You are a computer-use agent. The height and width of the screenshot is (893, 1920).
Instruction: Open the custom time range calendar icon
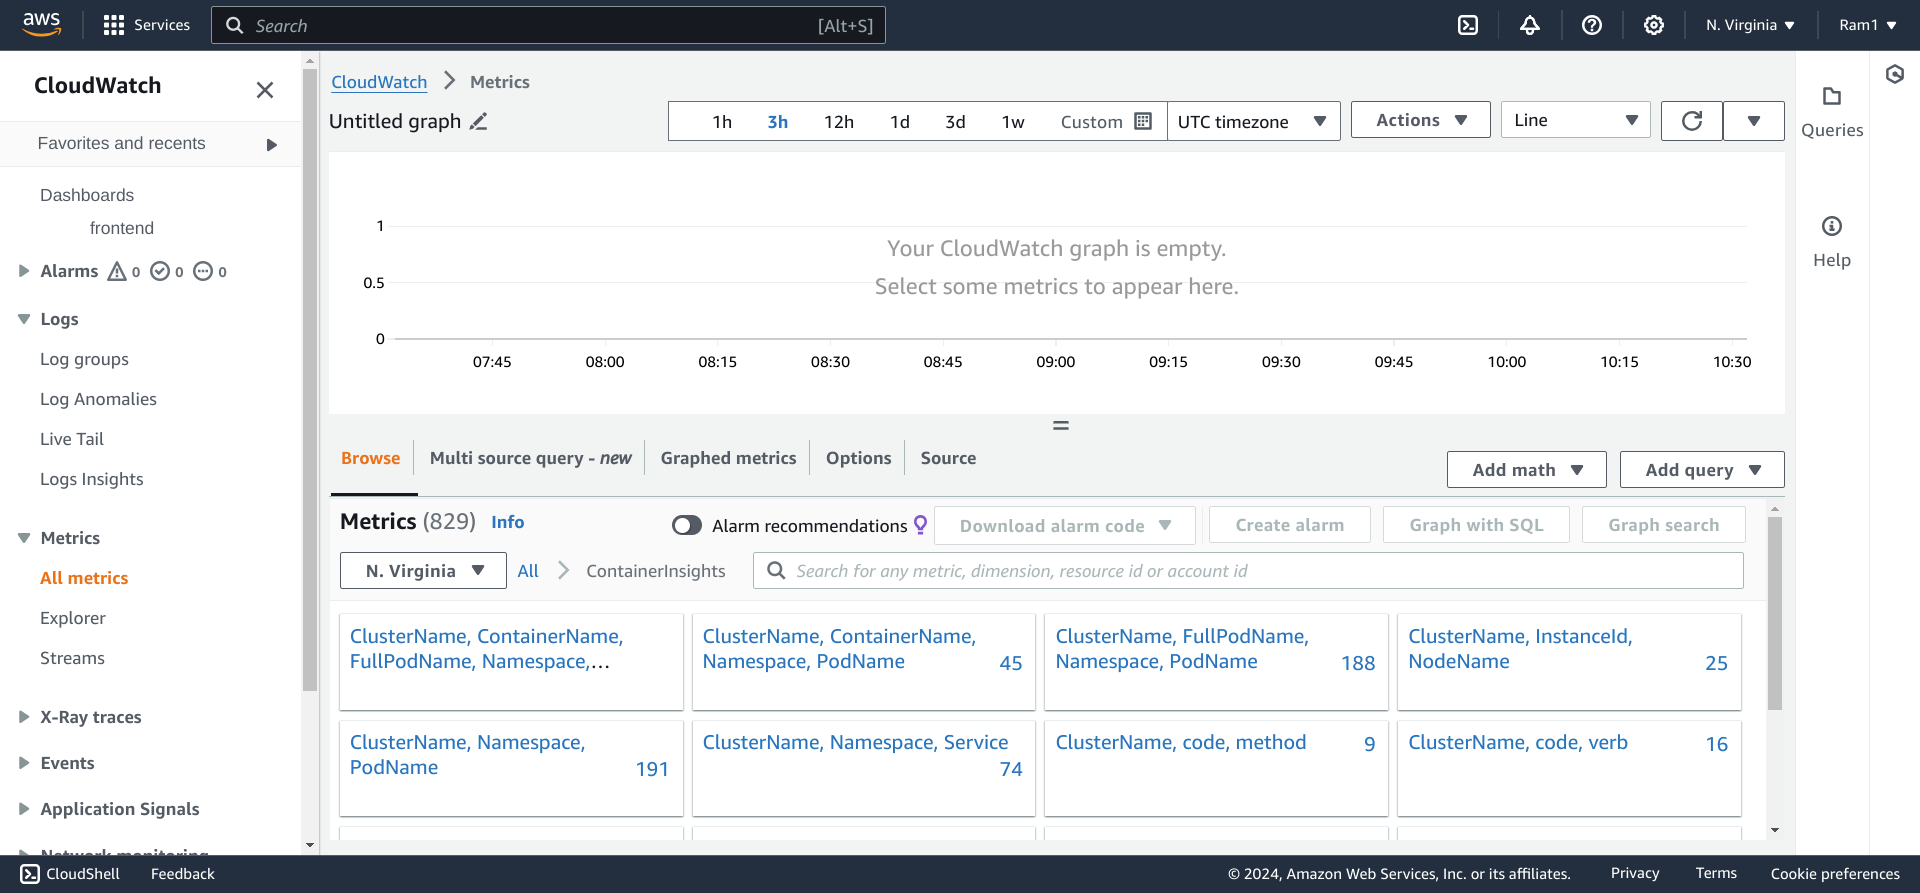[x=1143, y=121]
